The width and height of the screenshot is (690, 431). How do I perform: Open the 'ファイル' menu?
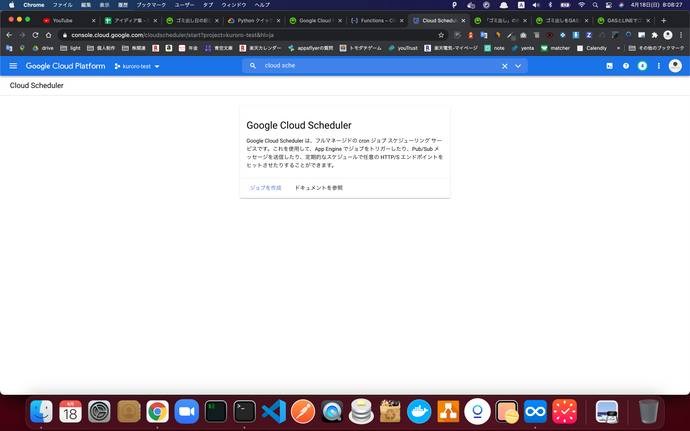click(62, 5)
